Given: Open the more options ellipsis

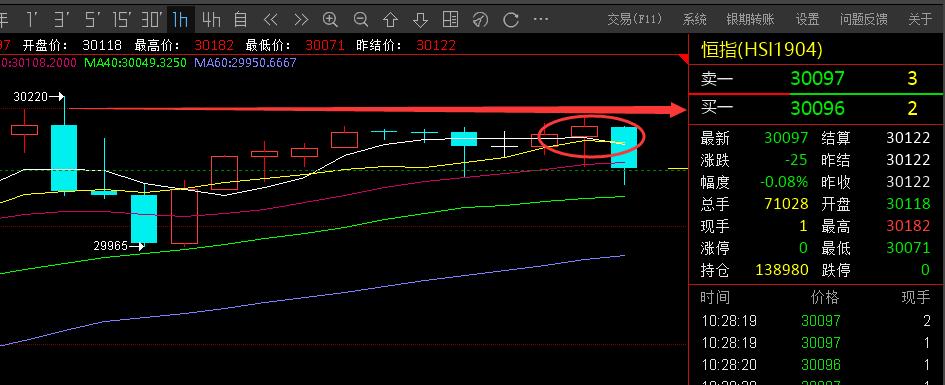Looking at the screenshot, I should [x=541, y=19].
